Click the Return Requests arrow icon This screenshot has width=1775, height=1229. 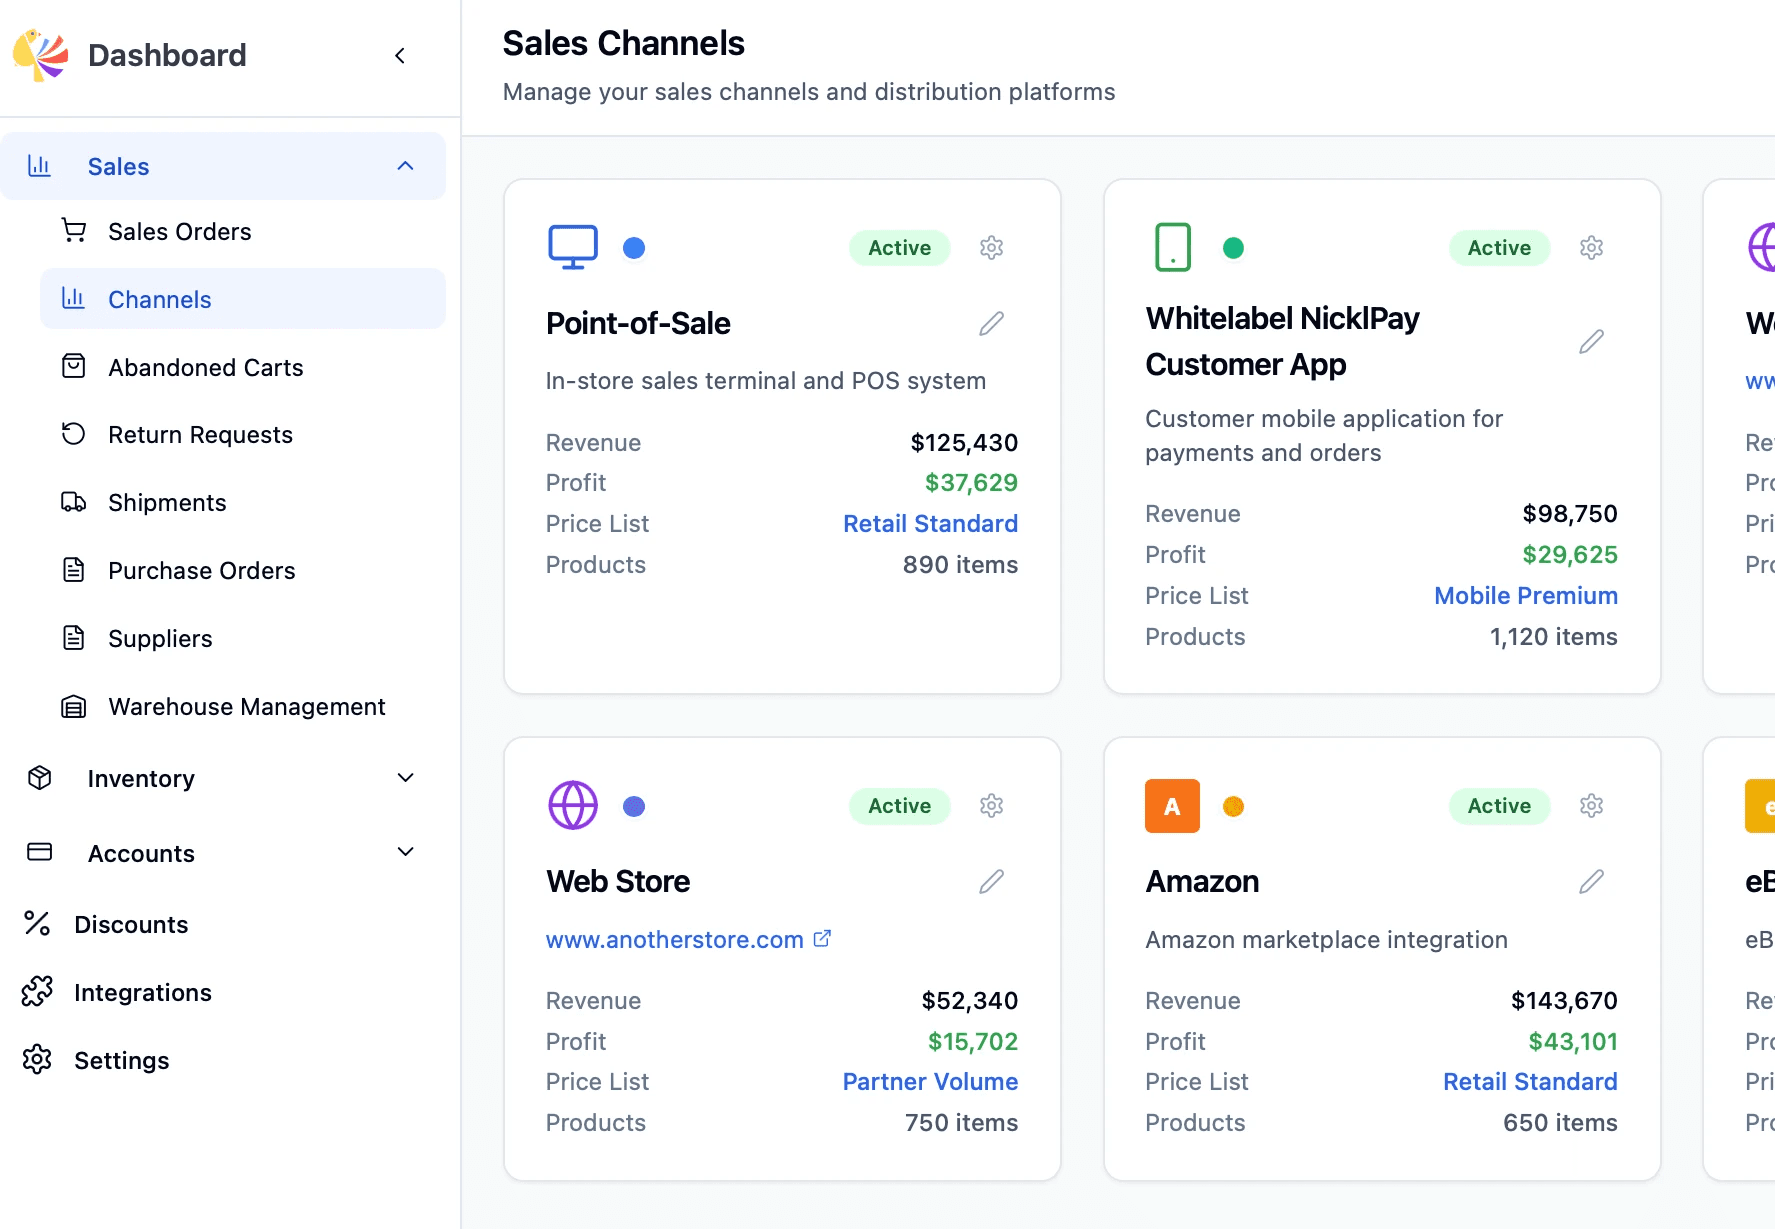pyautogui.click(x=73, y=434)
